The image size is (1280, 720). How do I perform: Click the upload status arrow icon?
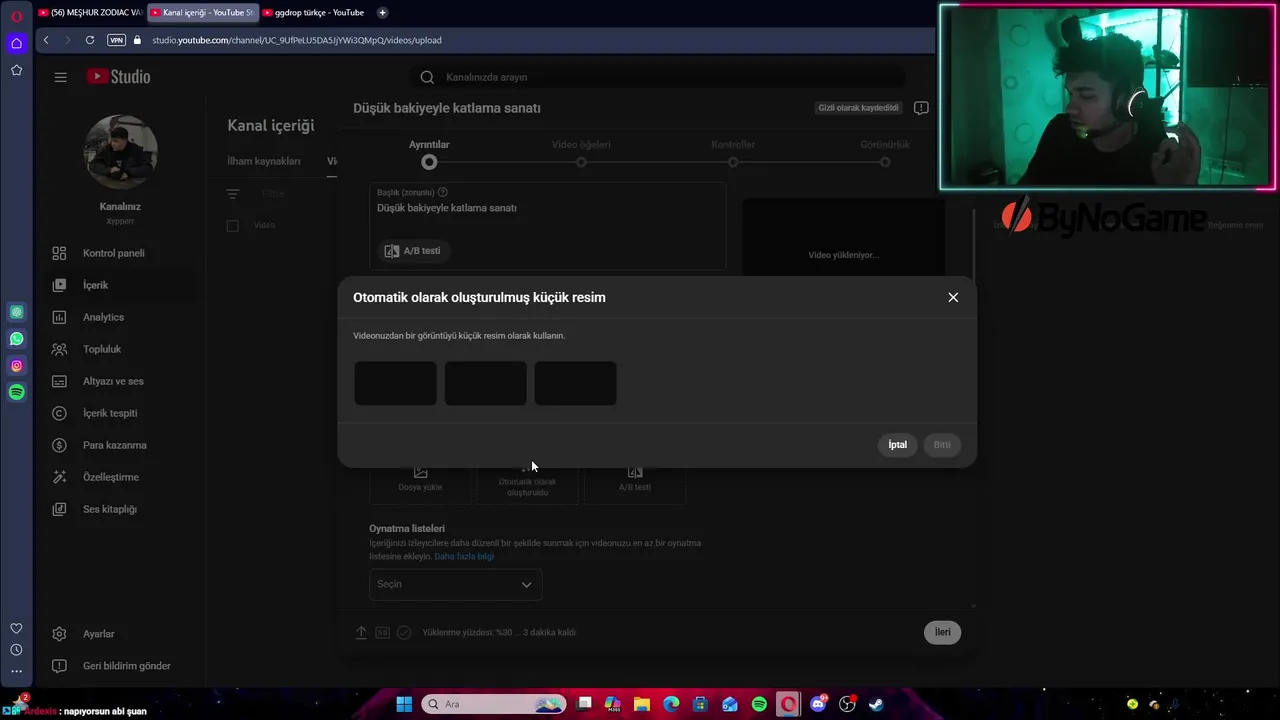pos(362,632)
